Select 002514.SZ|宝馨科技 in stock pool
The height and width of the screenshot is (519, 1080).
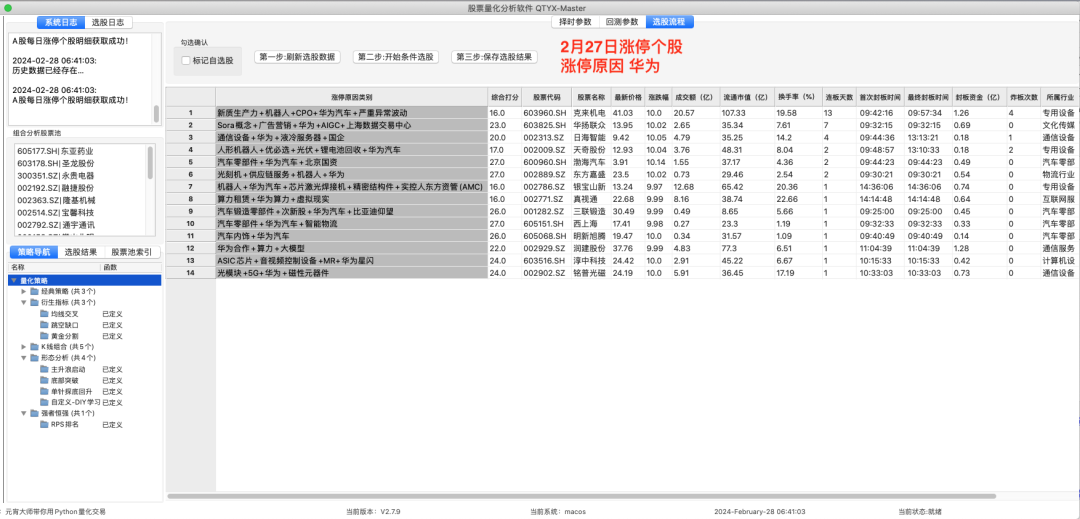click(56, 213)
